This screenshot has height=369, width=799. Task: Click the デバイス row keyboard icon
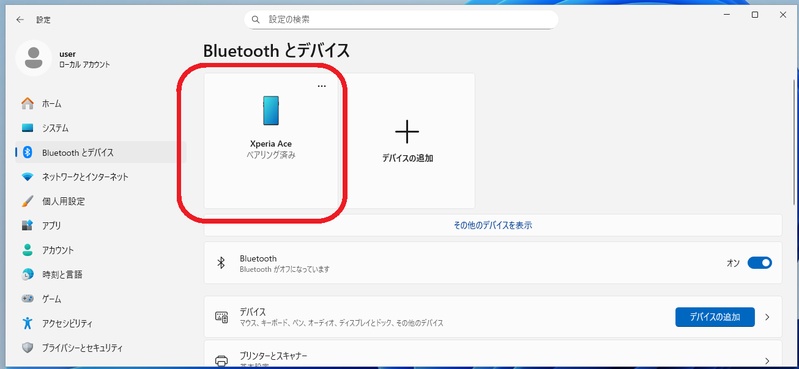221,317
